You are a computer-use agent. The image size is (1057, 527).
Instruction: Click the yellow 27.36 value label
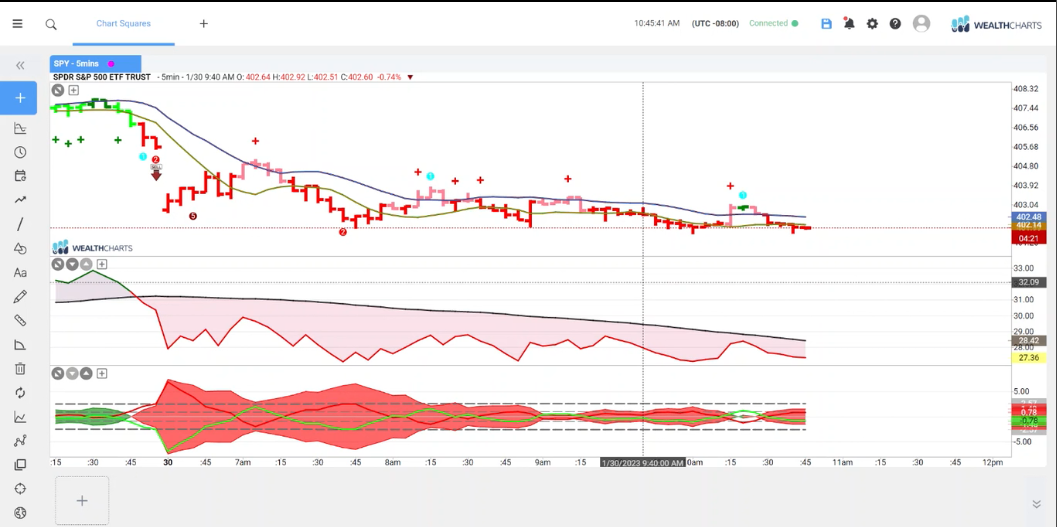(1029, 358)
